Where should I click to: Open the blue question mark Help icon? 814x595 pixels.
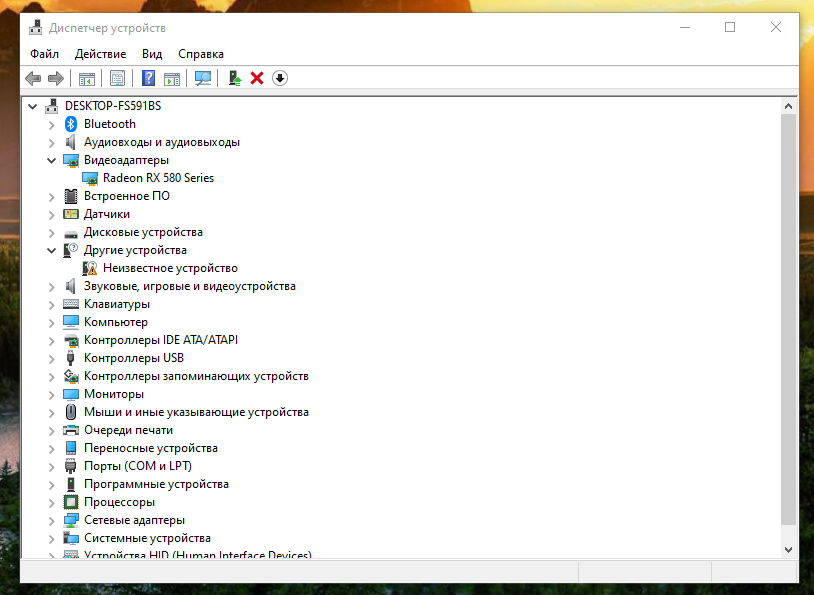pyautogui.click(x=148, y=78)
